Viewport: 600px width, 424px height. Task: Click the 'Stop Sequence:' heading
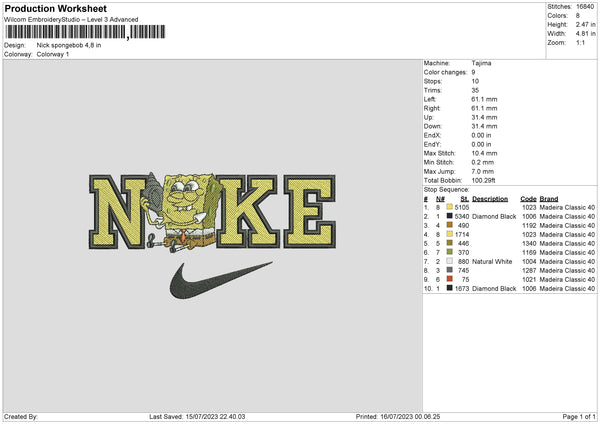click(446, 189)
